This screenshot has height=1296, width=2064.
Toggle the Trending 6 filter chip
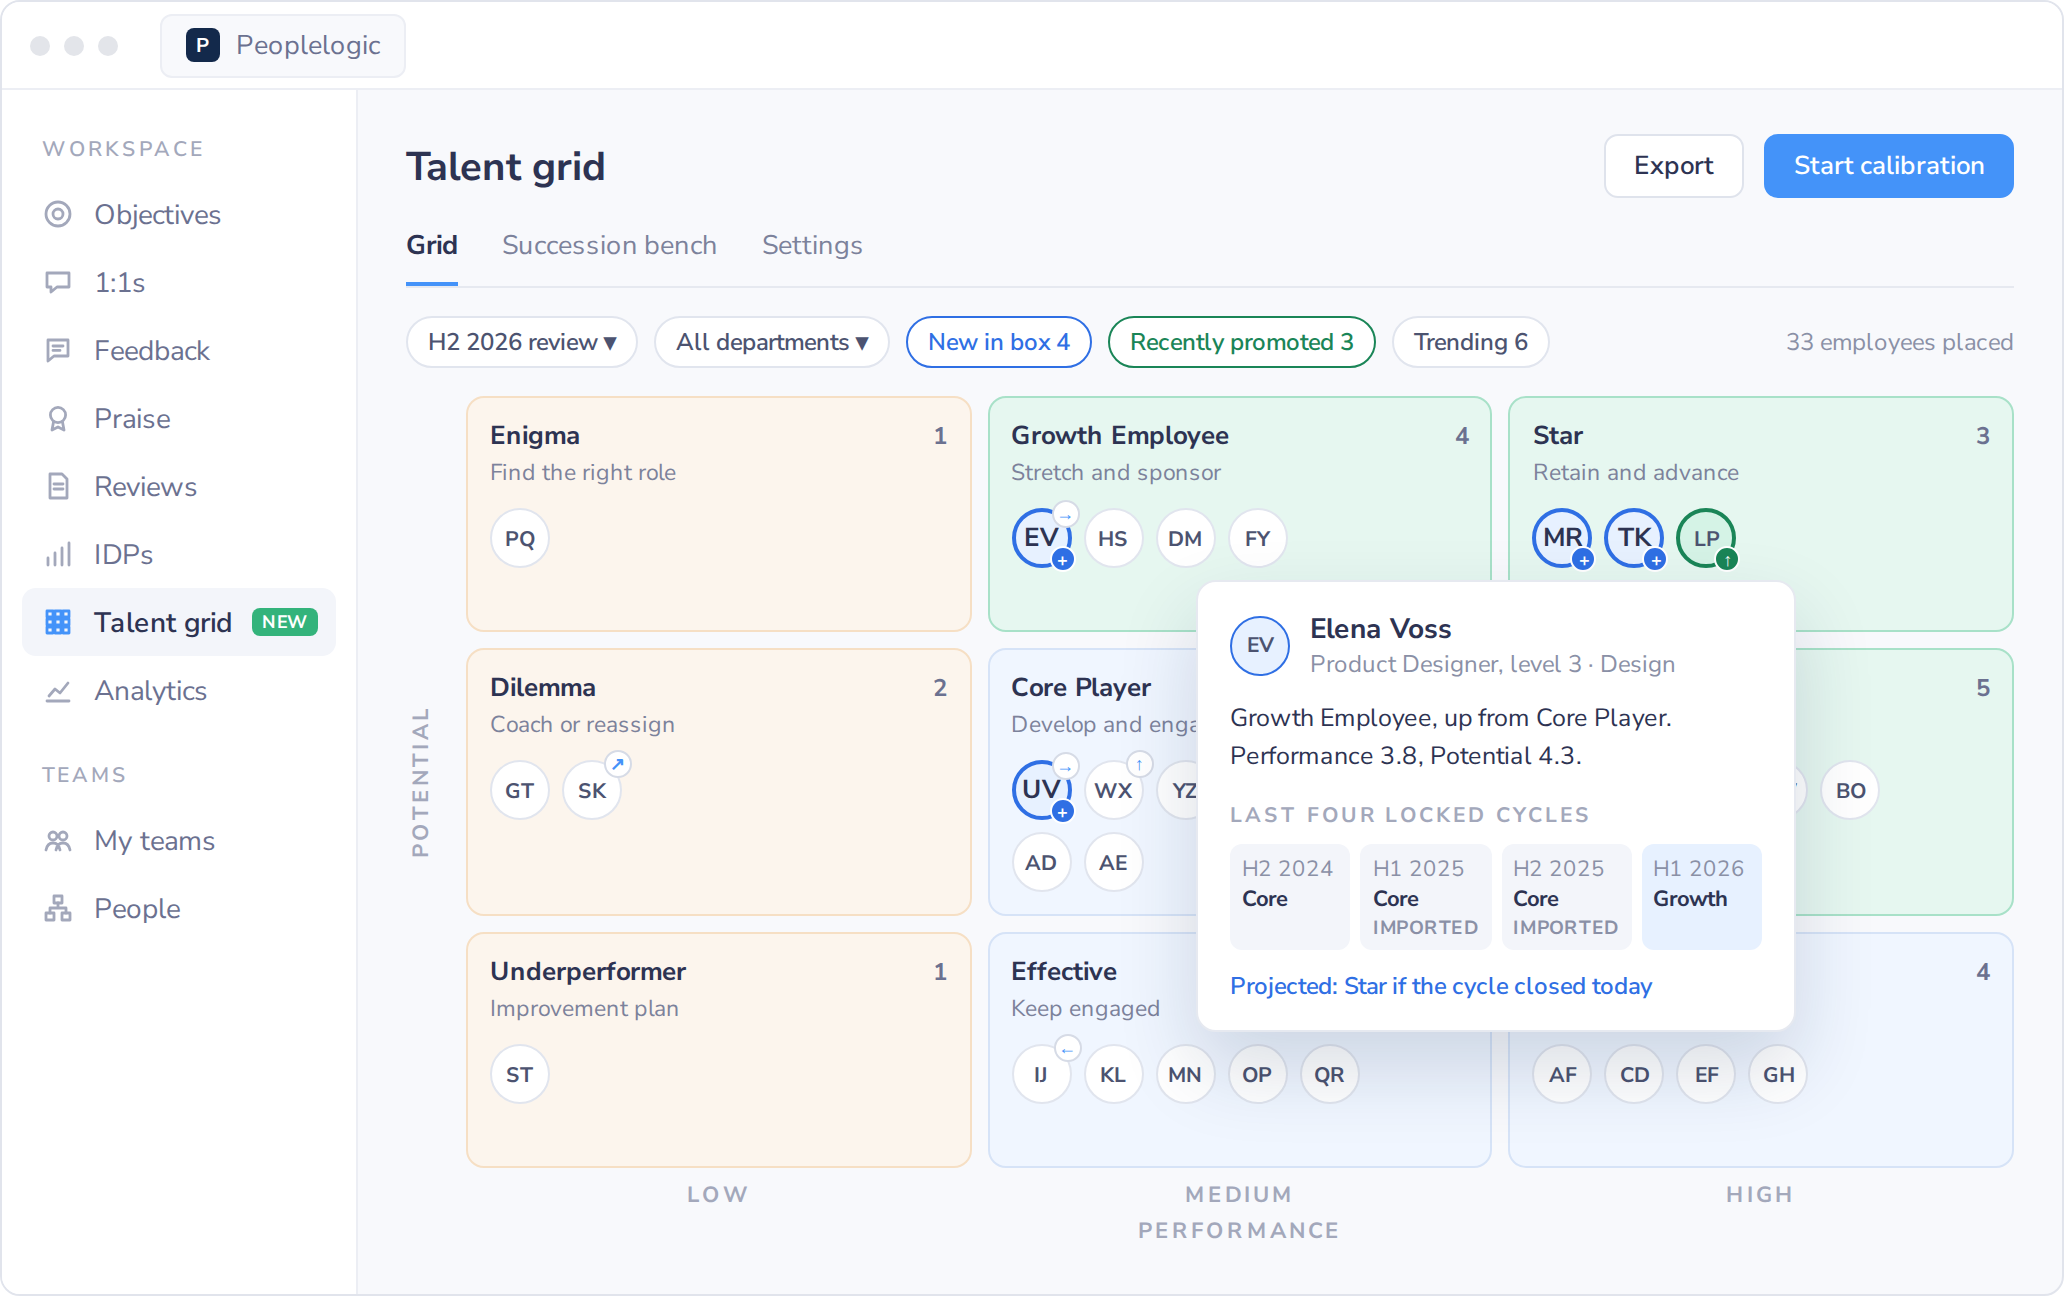tap(1470, 342)
